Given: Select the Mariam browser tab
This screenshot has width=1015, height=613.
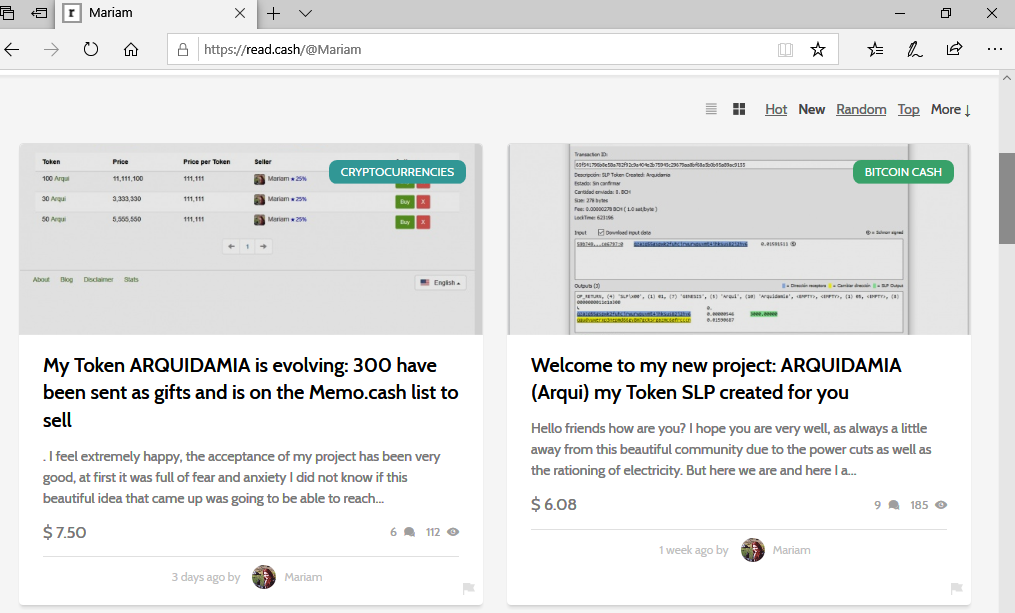Looking at the screenshot, I should click(x=157, y=14).
